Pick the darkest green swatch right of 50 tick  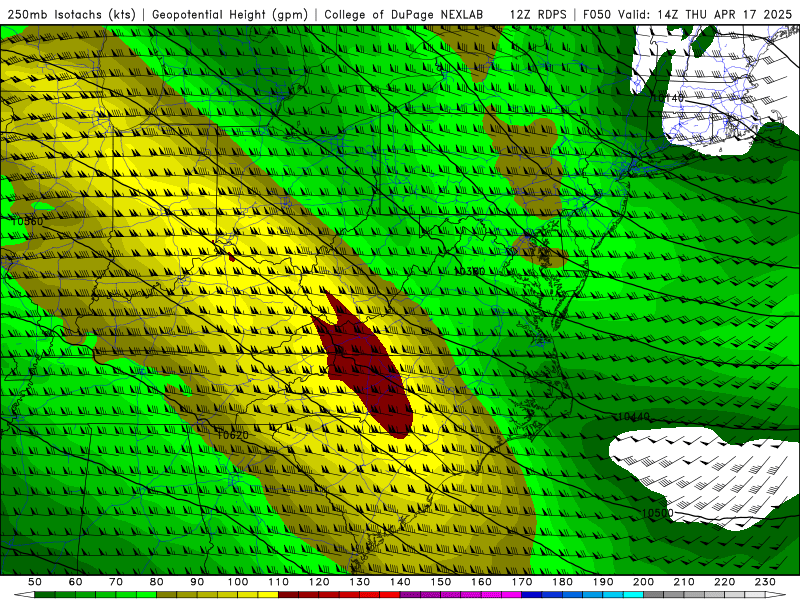45,595
